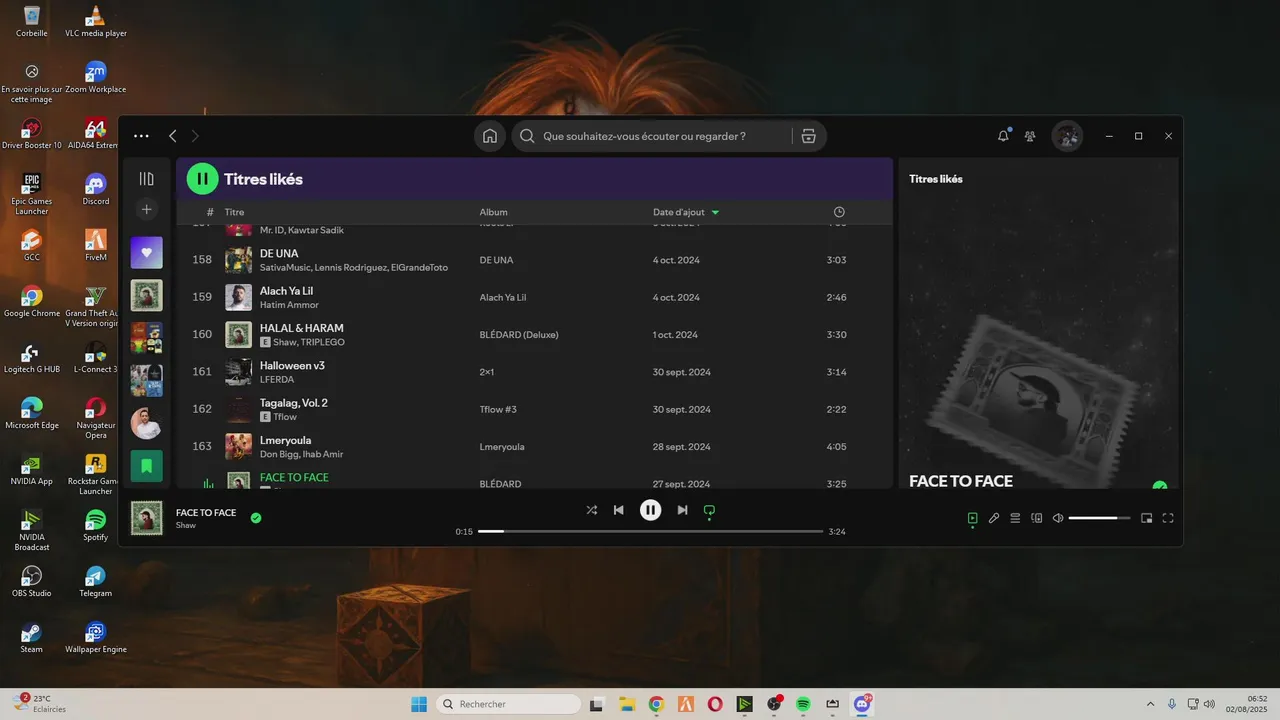Toggle repeat mode
The image size is (1280, 720).
click(x=709, y=510)
